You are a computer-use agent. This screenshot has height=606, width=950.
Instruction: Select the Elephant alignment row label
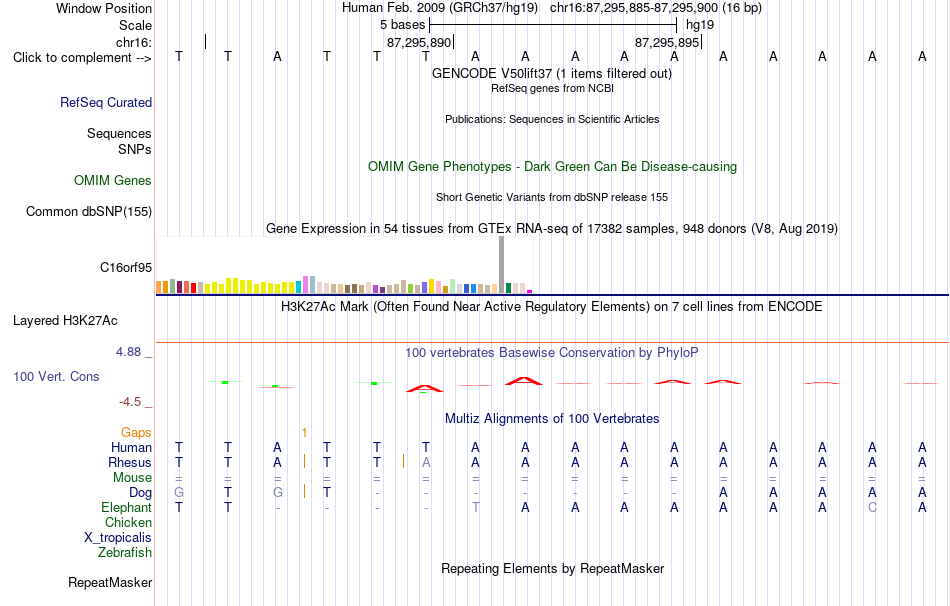tap(127, 507)
